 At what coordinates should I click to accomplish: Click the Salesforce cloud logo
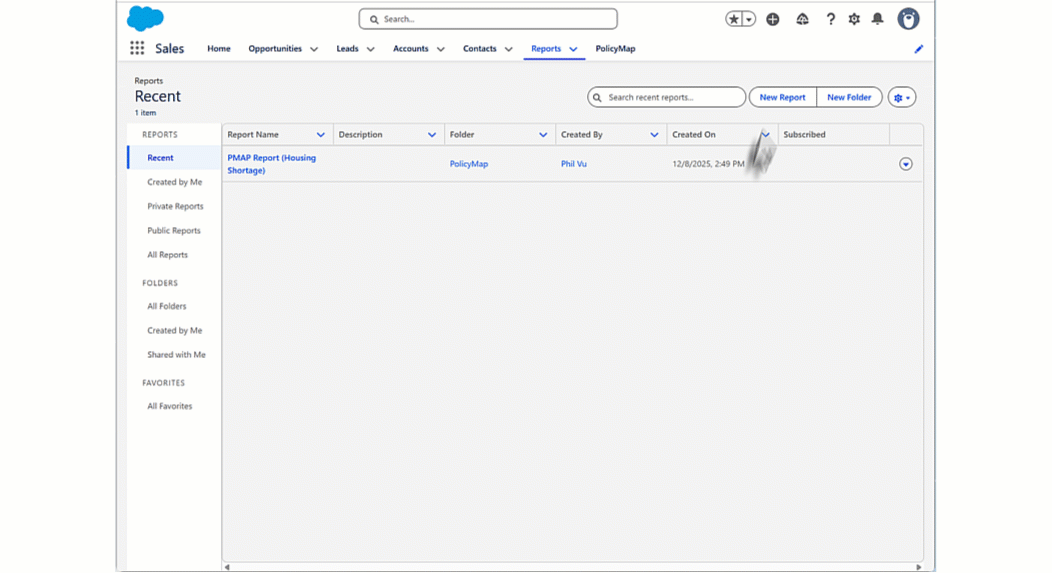click(x=145, y=18)
